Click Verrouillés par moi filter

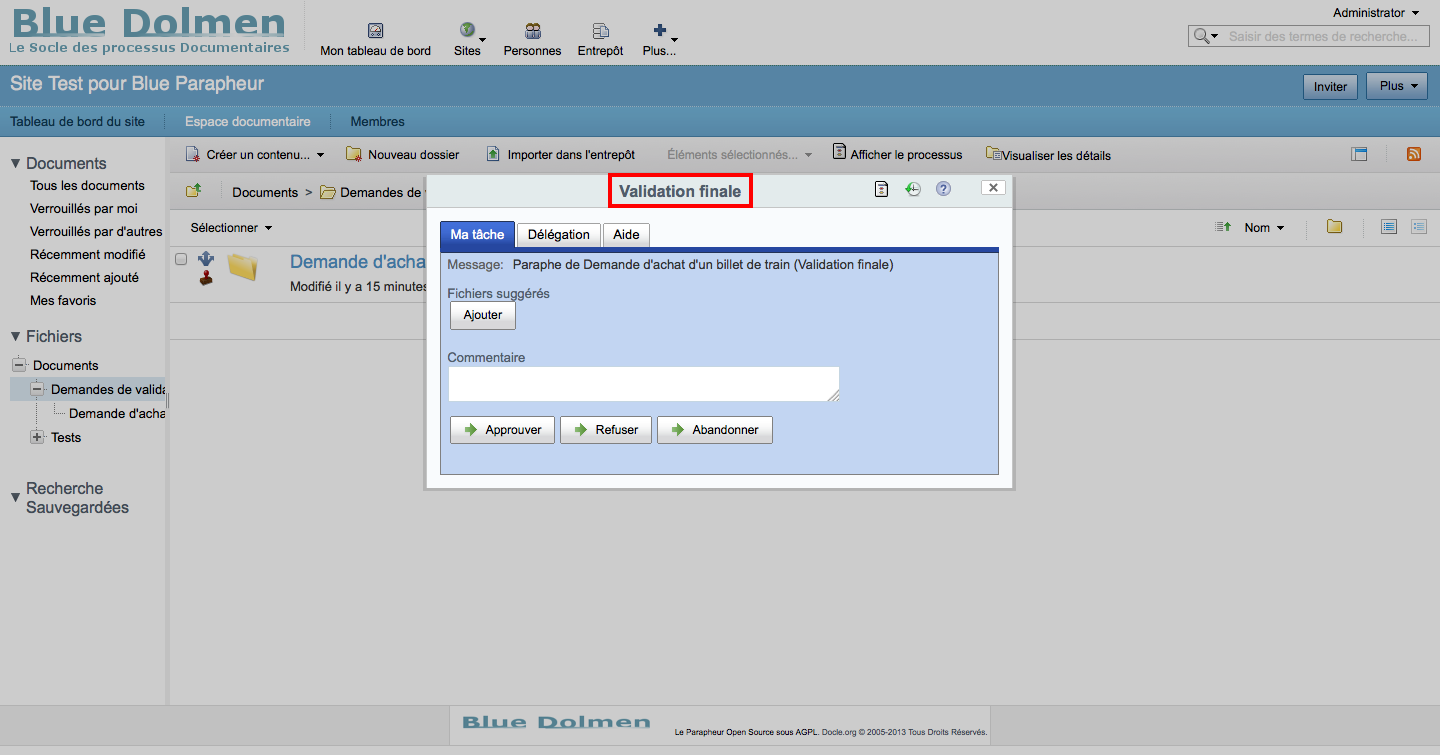(x=84, y=208)
